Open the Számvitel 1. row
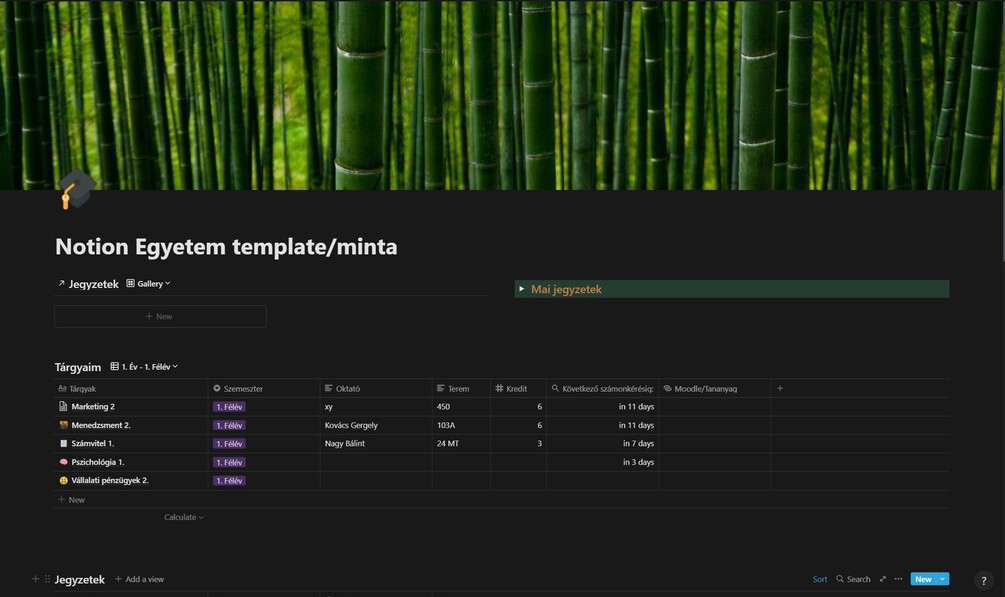This screenshot has width=1005, height=597. coord(92,443)
